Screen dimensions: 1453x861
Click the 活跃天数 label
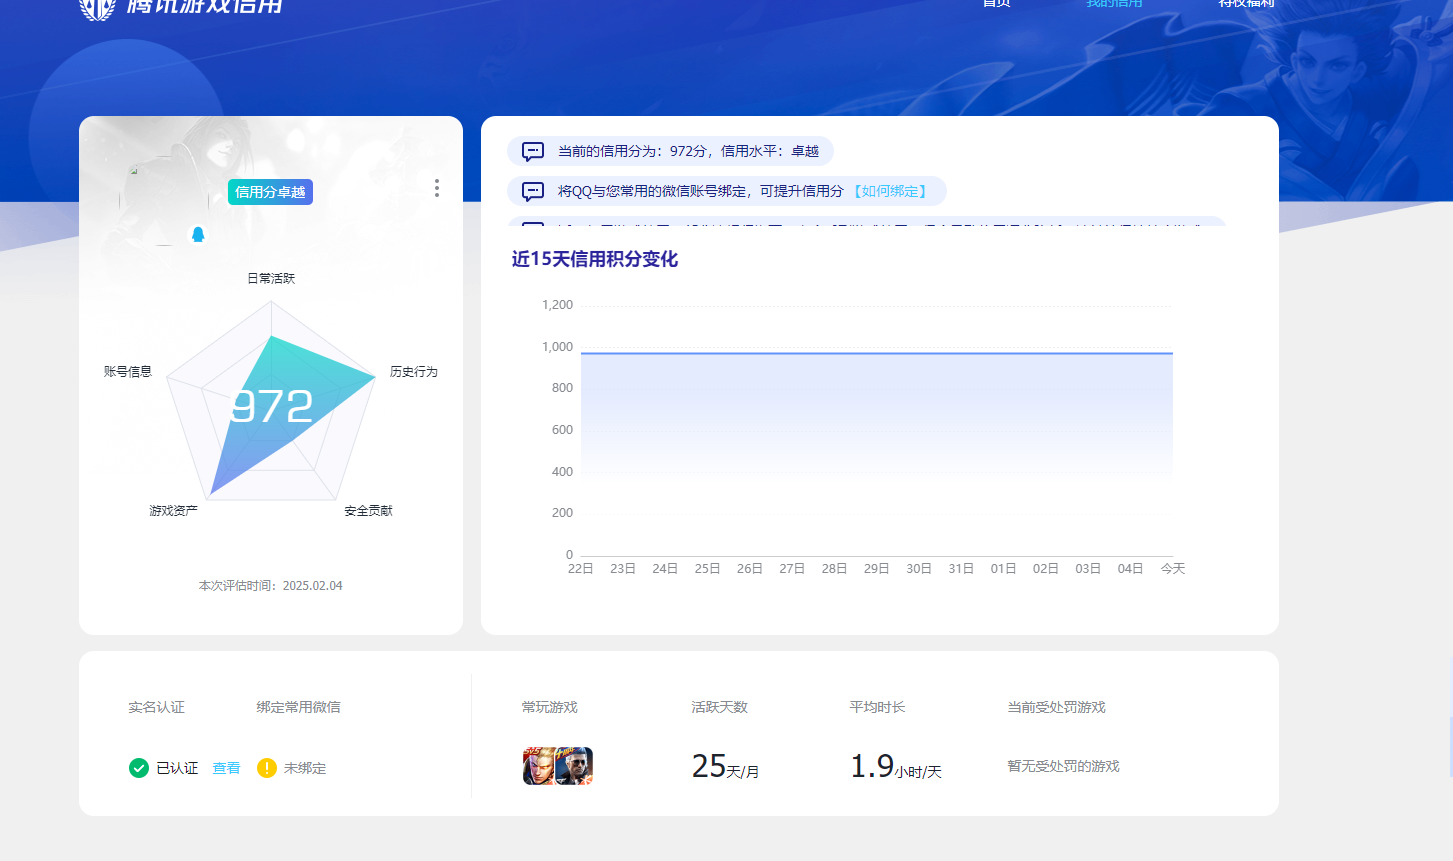(x=720, y=707)
